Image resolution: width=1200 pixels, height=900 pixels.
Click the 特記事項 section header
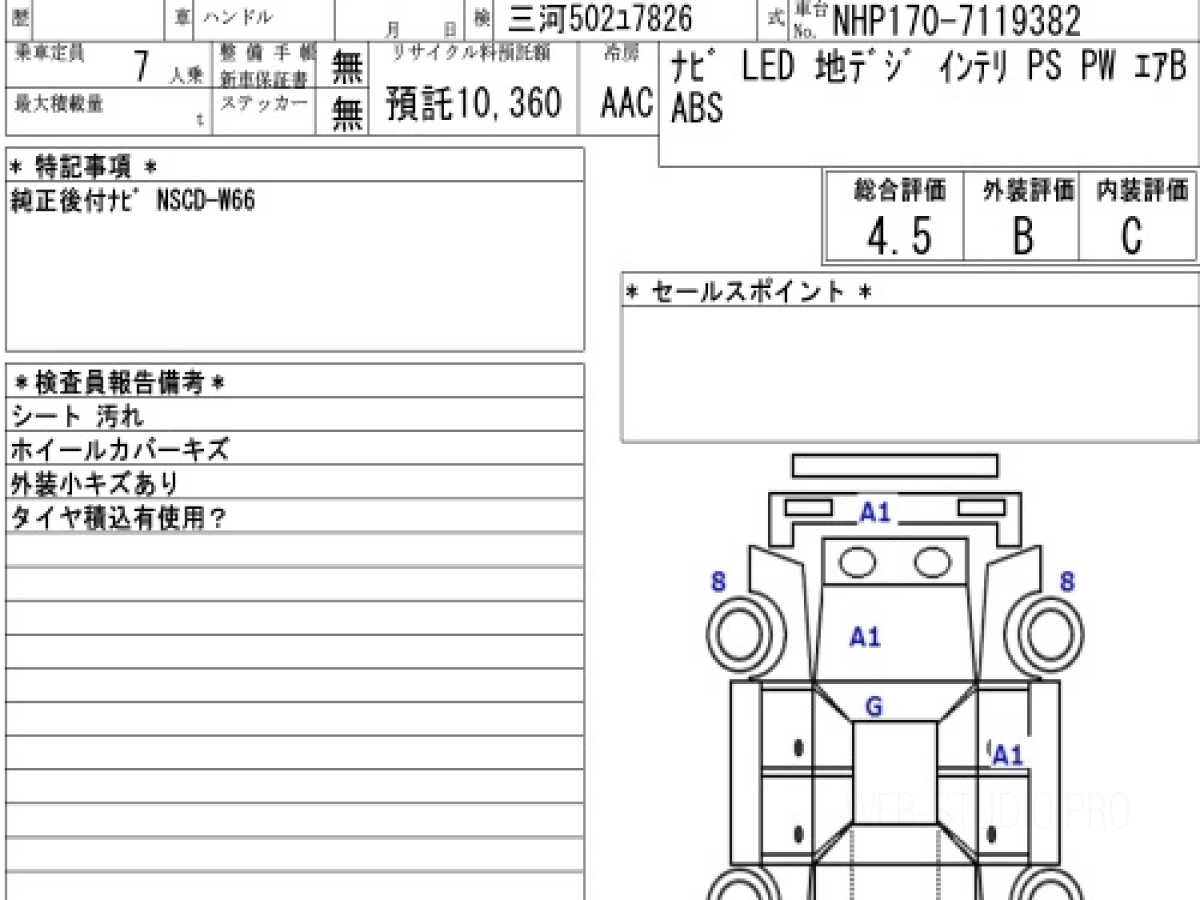click(x=83, y=166)
